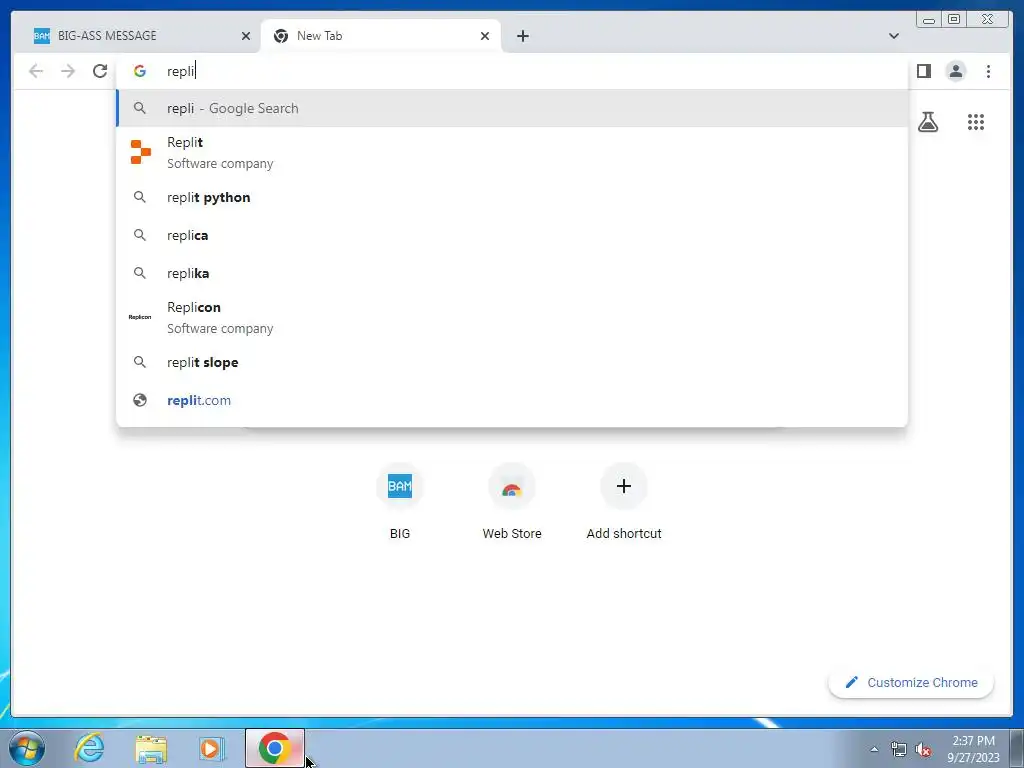
Task: Click the magnifier icon beside 'replika'
Action: (x=140, y=272)
